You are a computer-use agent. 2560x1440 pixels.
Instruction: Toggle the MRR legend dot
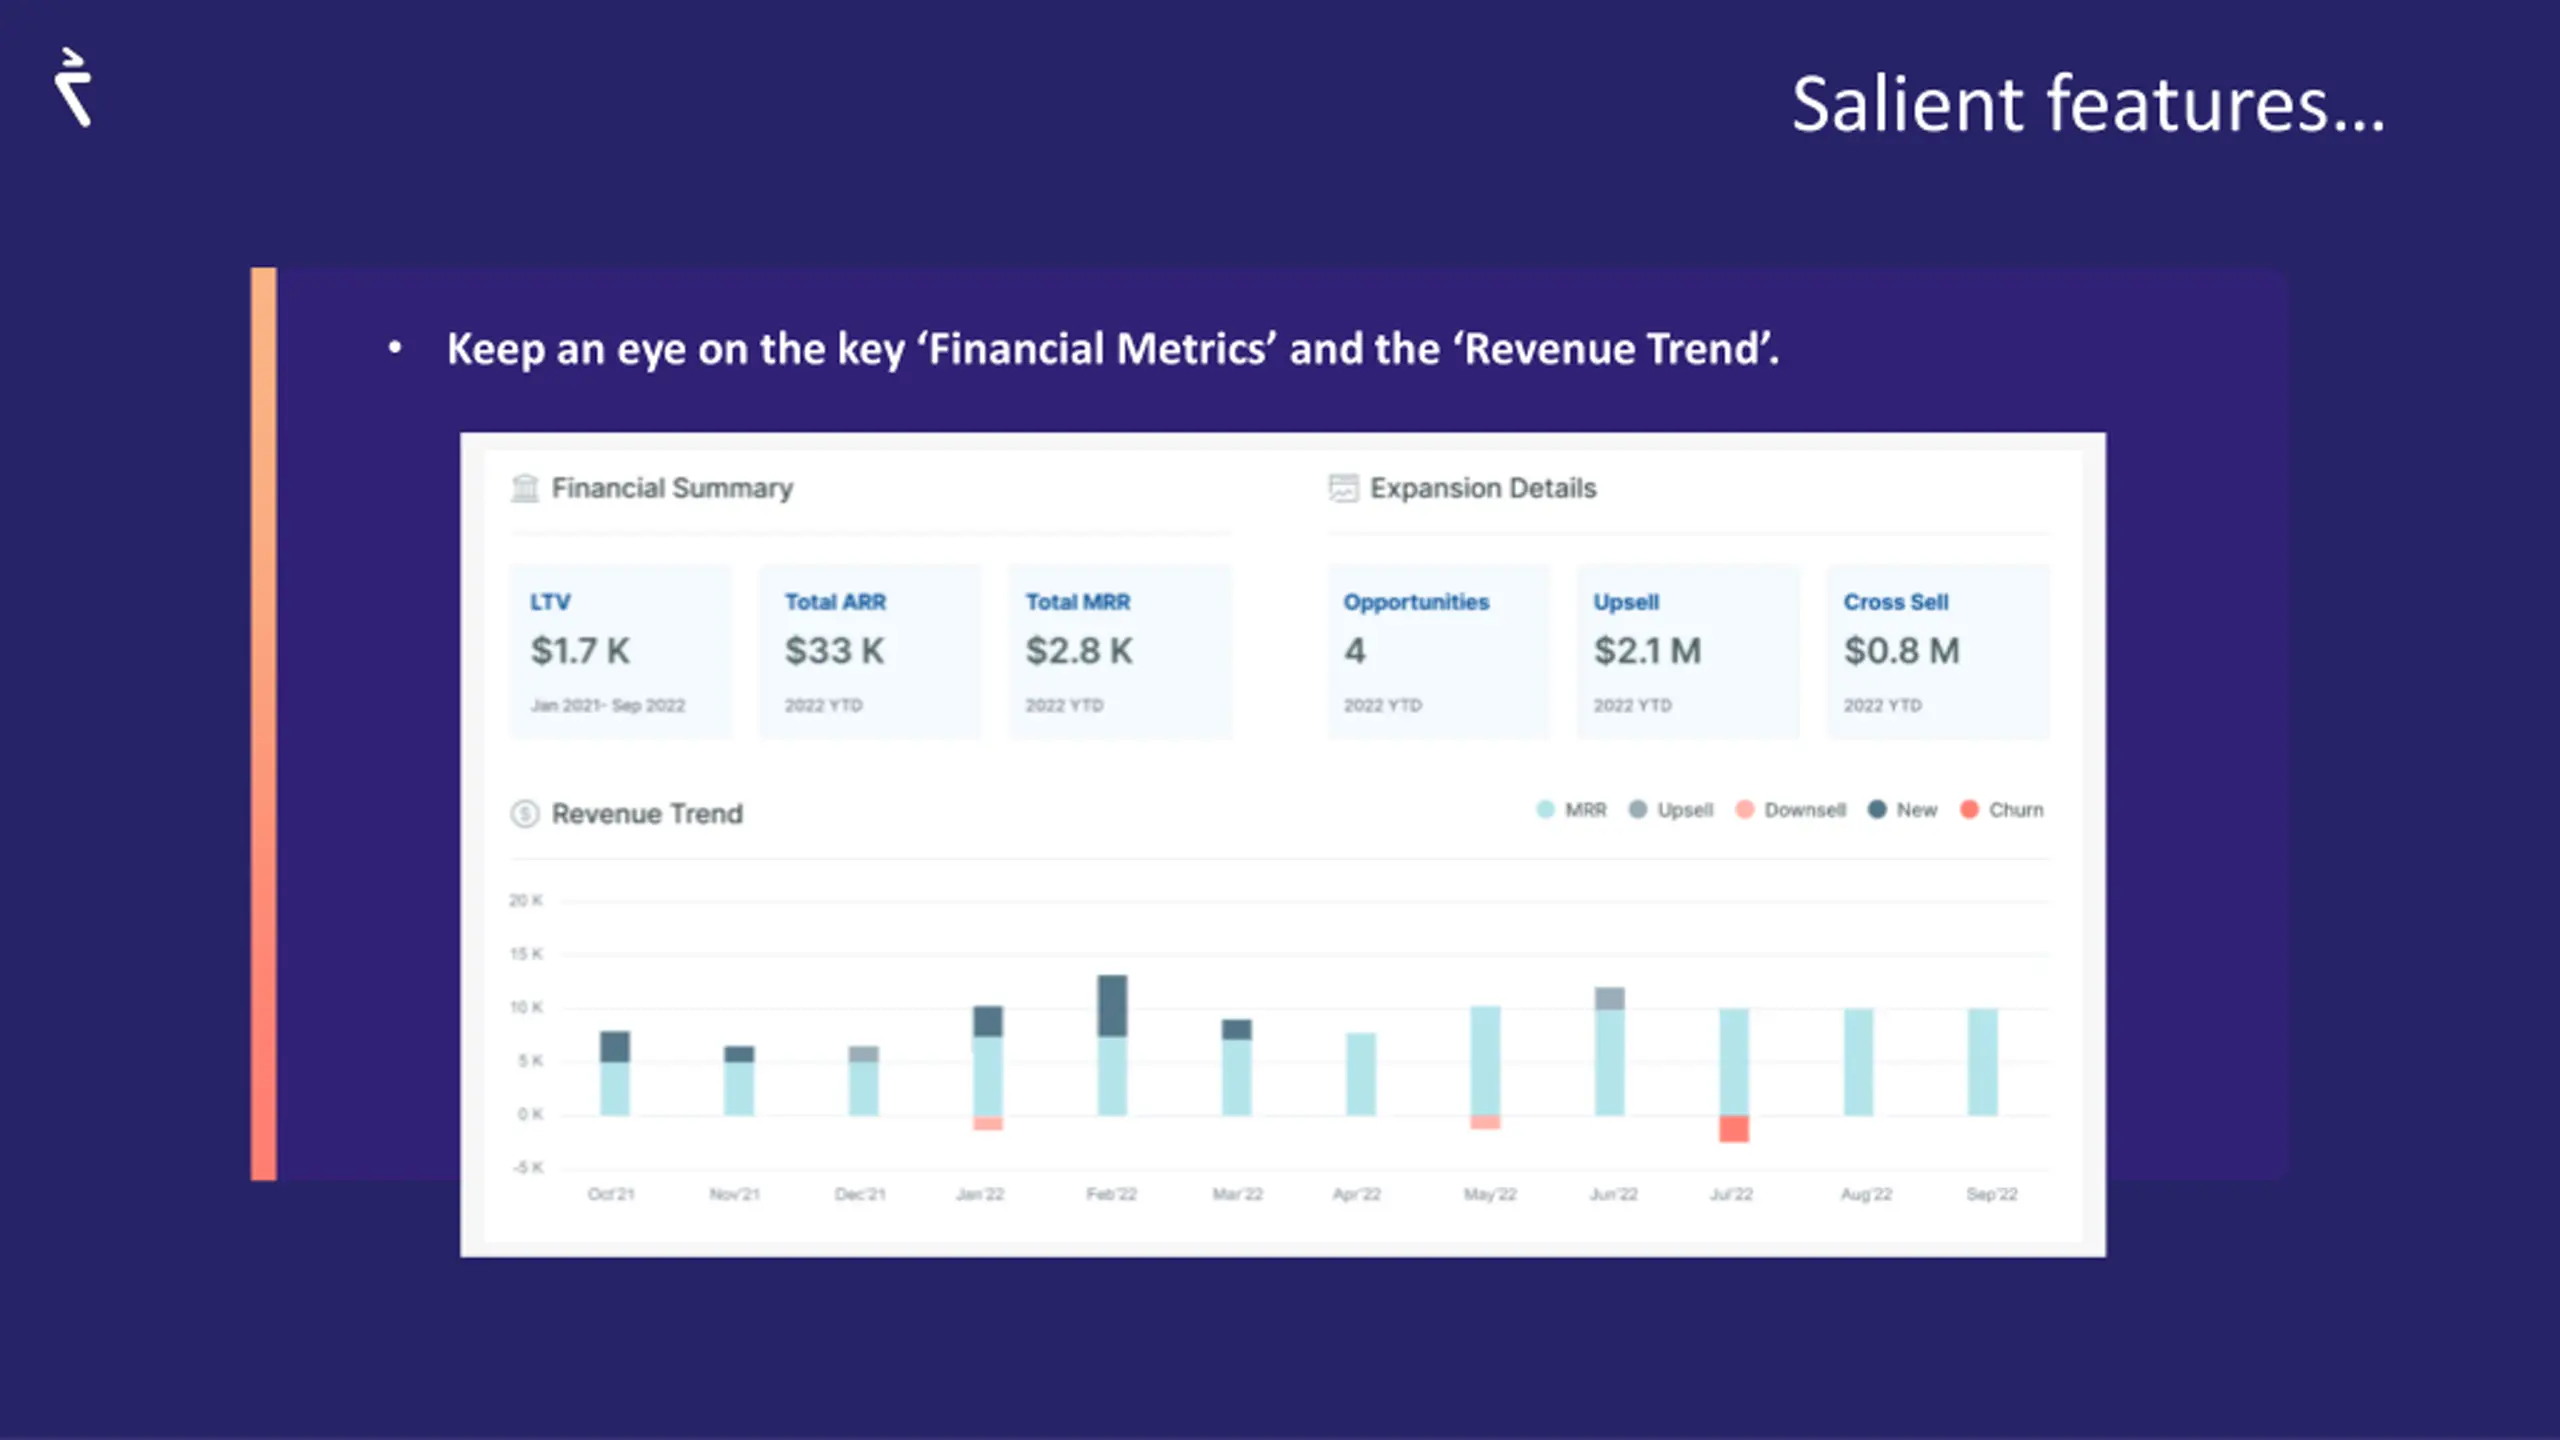(x=1545, y=810)
